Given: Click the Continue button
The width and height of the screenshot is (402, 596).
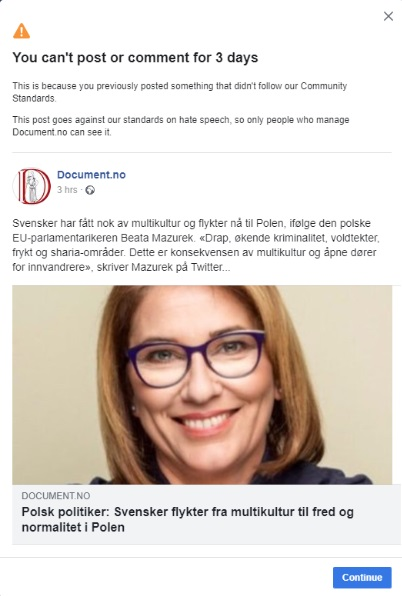Looking at the screenshot, I should (x=362, y=577).
